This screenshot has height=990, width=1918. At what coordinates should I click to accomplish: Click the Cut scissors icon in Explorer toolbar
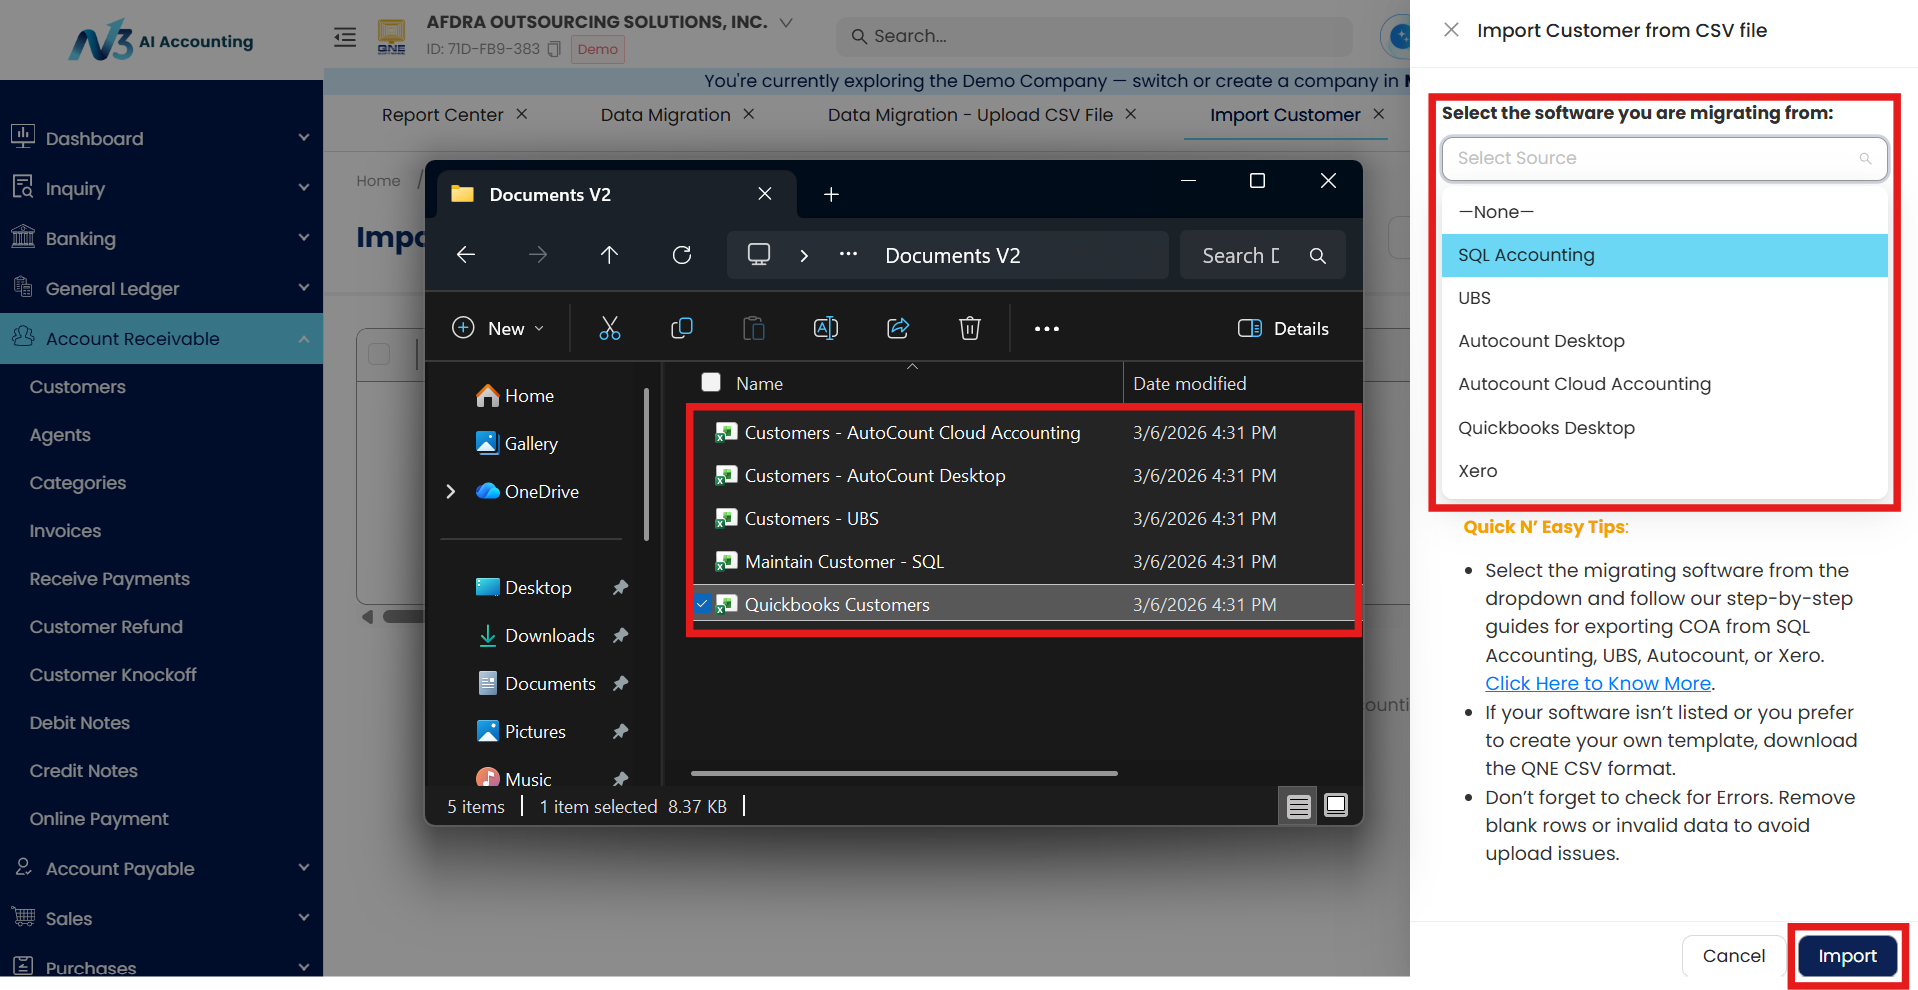(x=609, y=328)
